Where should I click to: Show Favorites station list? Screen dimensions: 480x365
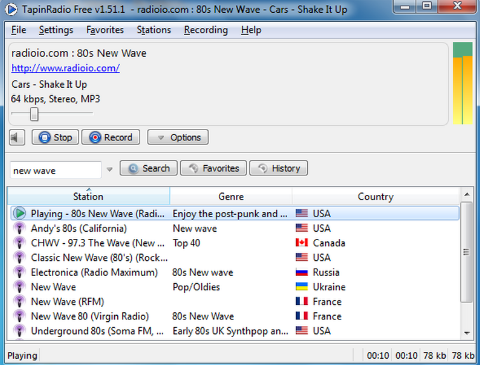[x=213, y=168]
